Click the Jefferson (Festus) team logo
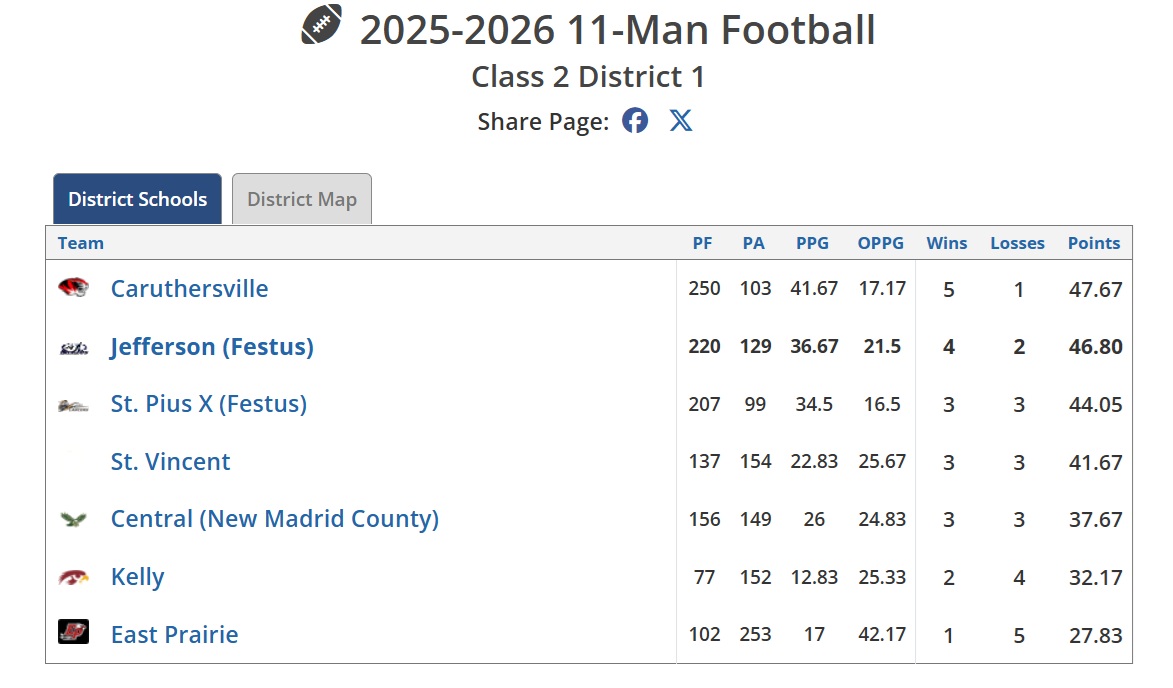This screenshot has height=688, width=1173. point(73,347)
